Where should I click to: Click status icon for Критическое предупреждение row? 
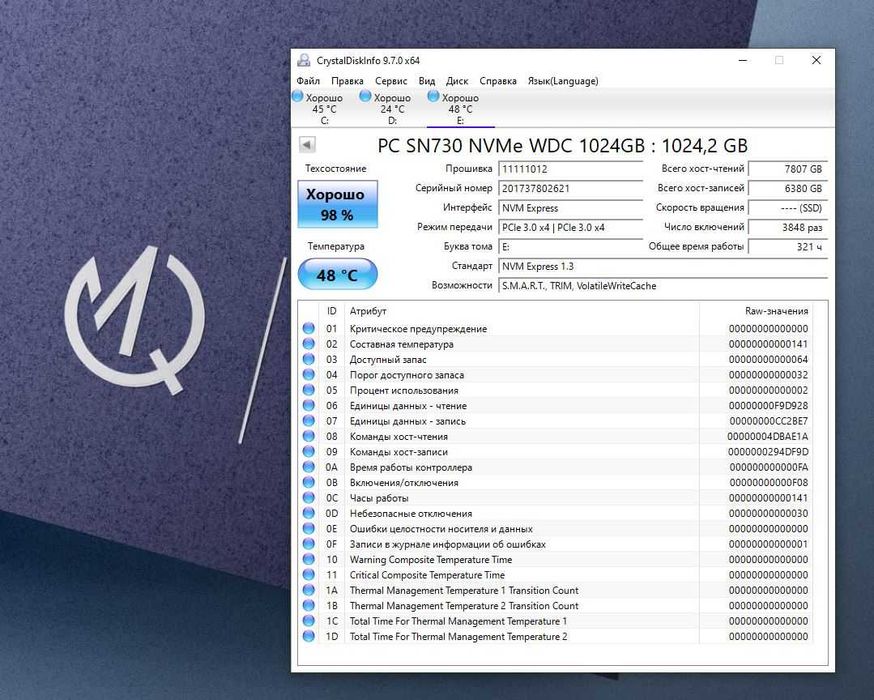[308, 328]
